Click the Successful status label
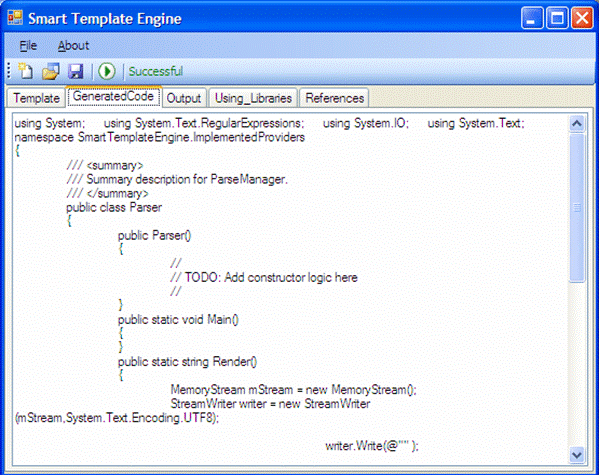599x475 pixels. [155, 71]
